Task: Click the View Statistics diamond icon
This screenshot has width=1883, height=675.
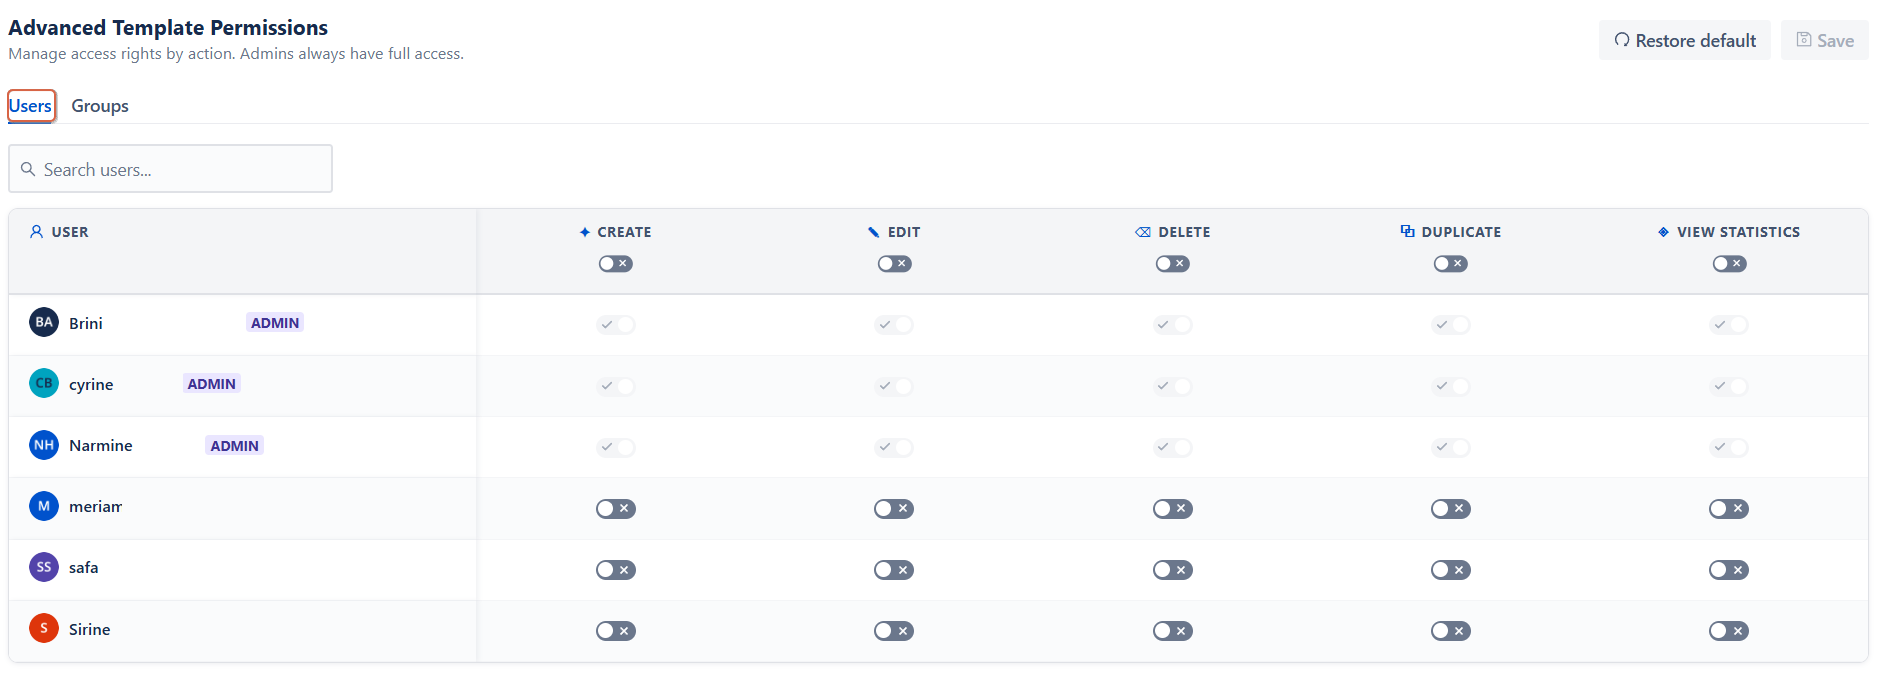Action: (x=1663, y=232)
